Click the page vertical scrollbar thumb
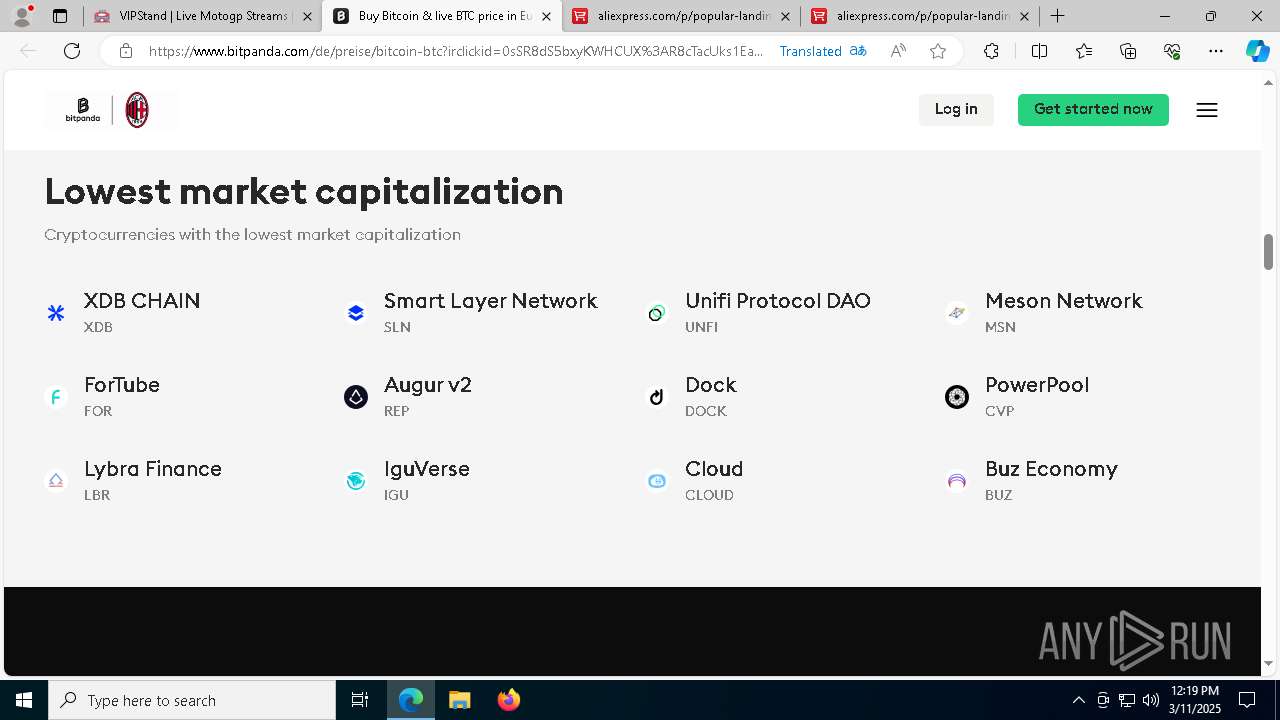The width and height of the screenshot is (1280, 720). pyautogui.click(x=1268, y=251)
